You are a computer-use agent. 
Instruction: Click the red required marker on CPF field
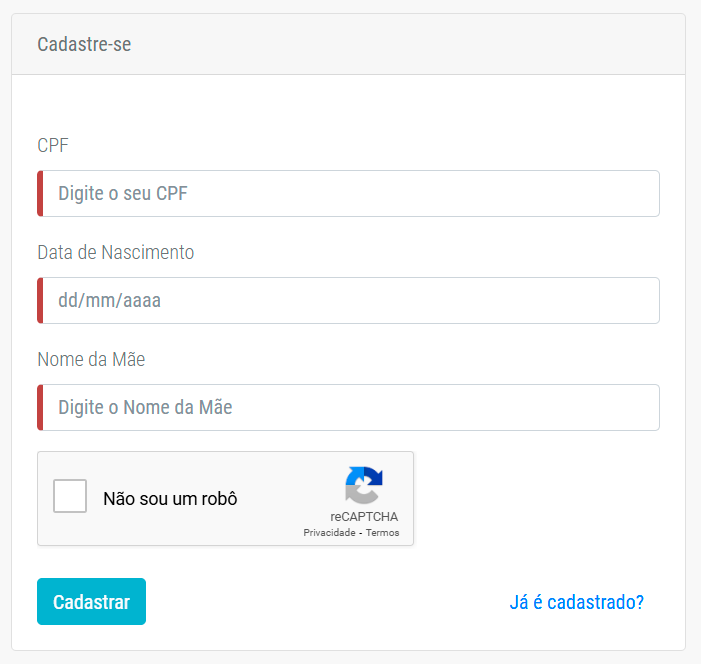[40, 194]
